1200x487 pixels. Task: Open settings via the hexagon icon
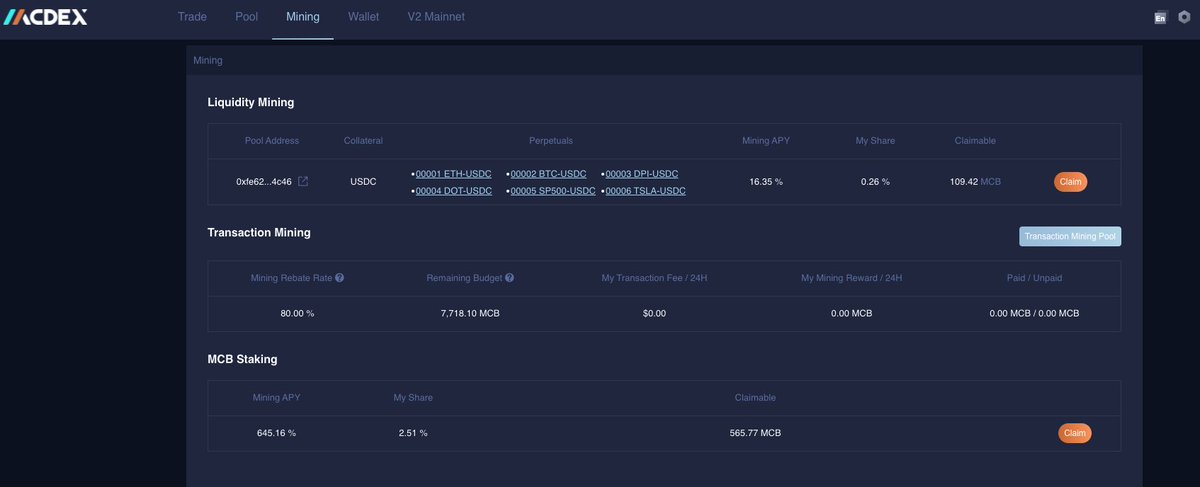coord(1184,18)
